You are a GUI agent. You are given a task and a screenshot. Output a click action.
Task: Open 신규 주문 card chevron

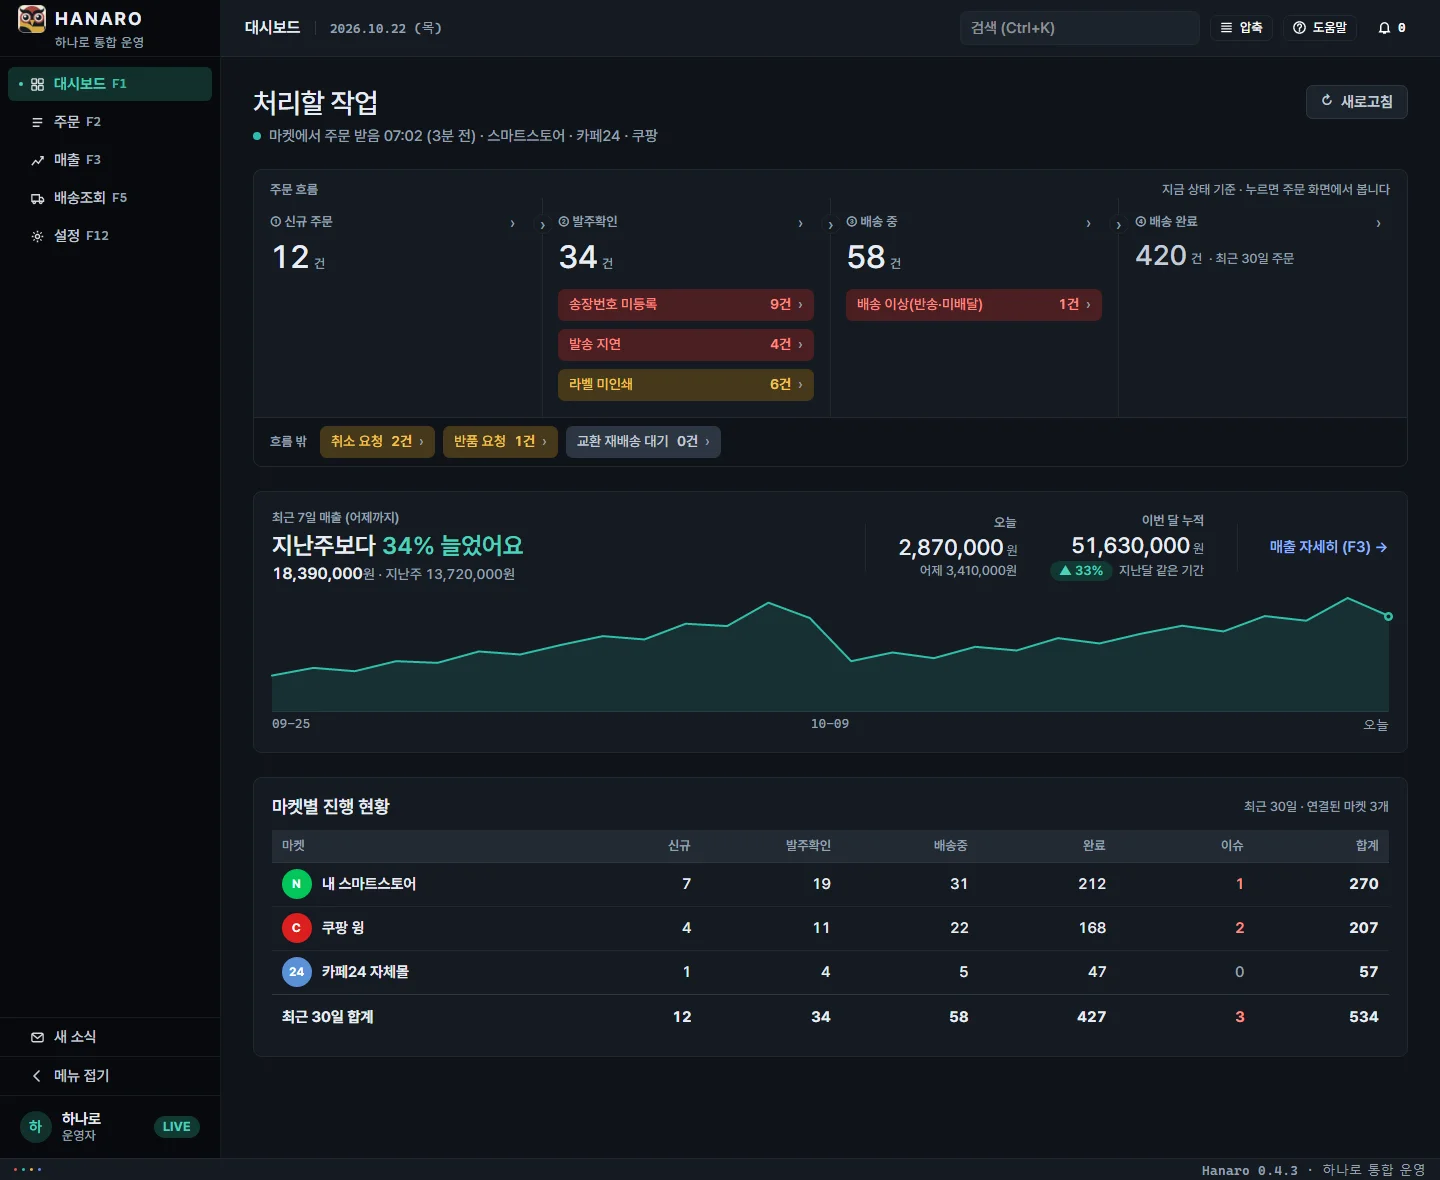[x=513, y=223]
